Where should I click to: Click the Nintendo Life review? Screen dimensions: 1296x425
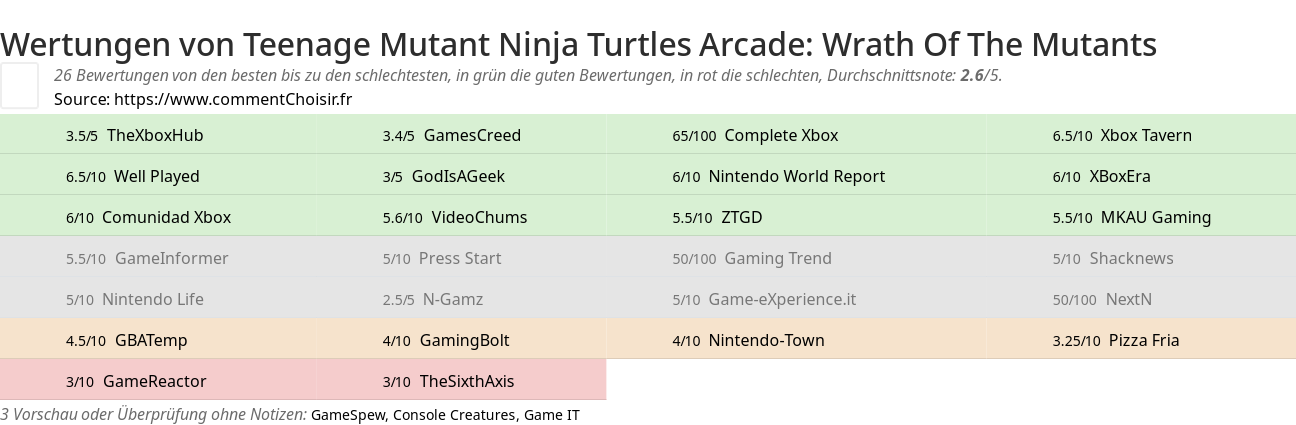point(152,299)
